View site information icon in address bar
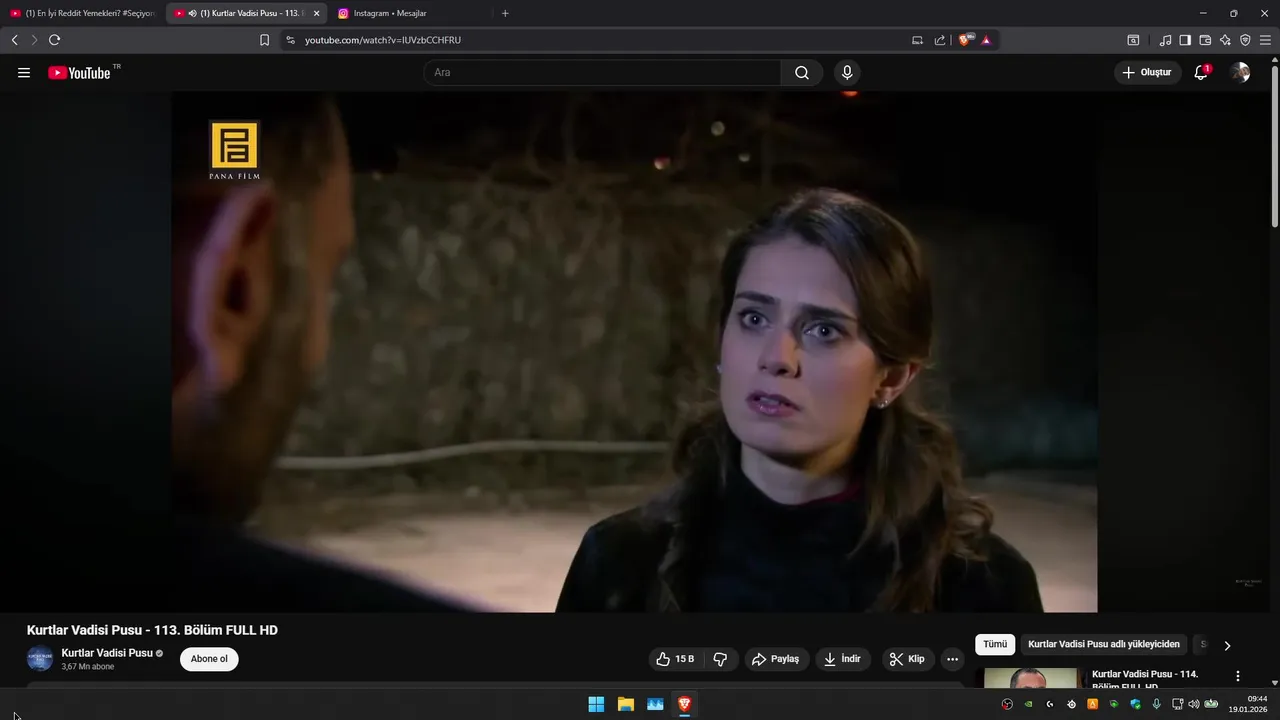The image size is (1280, 720). click(290, 40)
